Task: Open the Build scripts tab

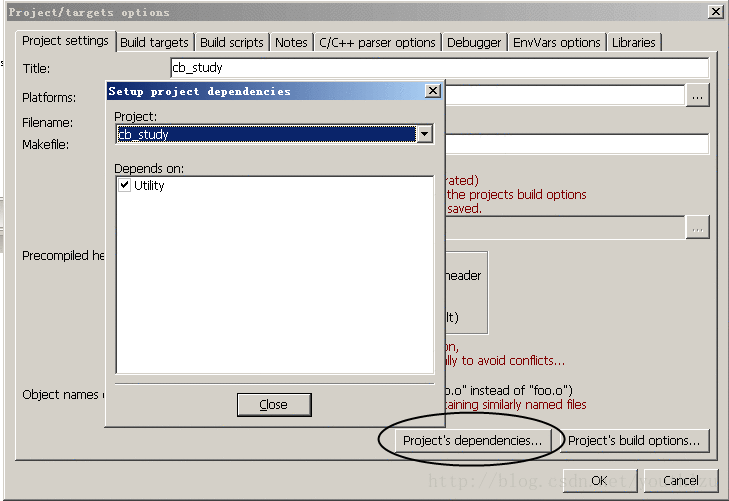Action: click(x=232, y=42)
